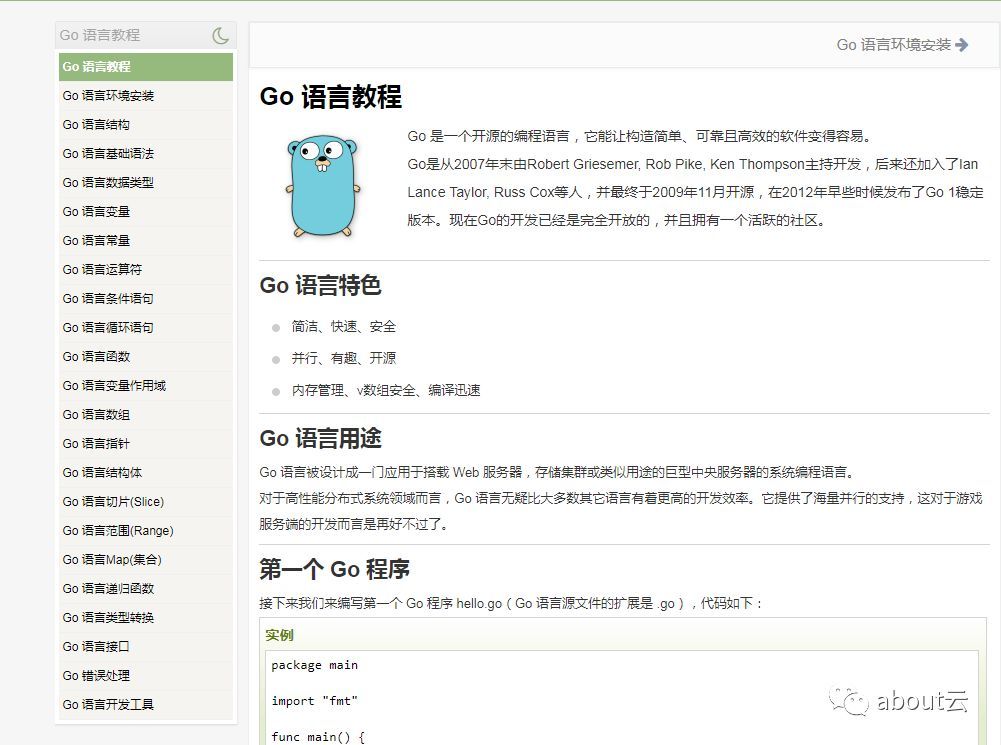
Task: Go to Go 语言类型转换 chapter
Action: tap(146, 618)
